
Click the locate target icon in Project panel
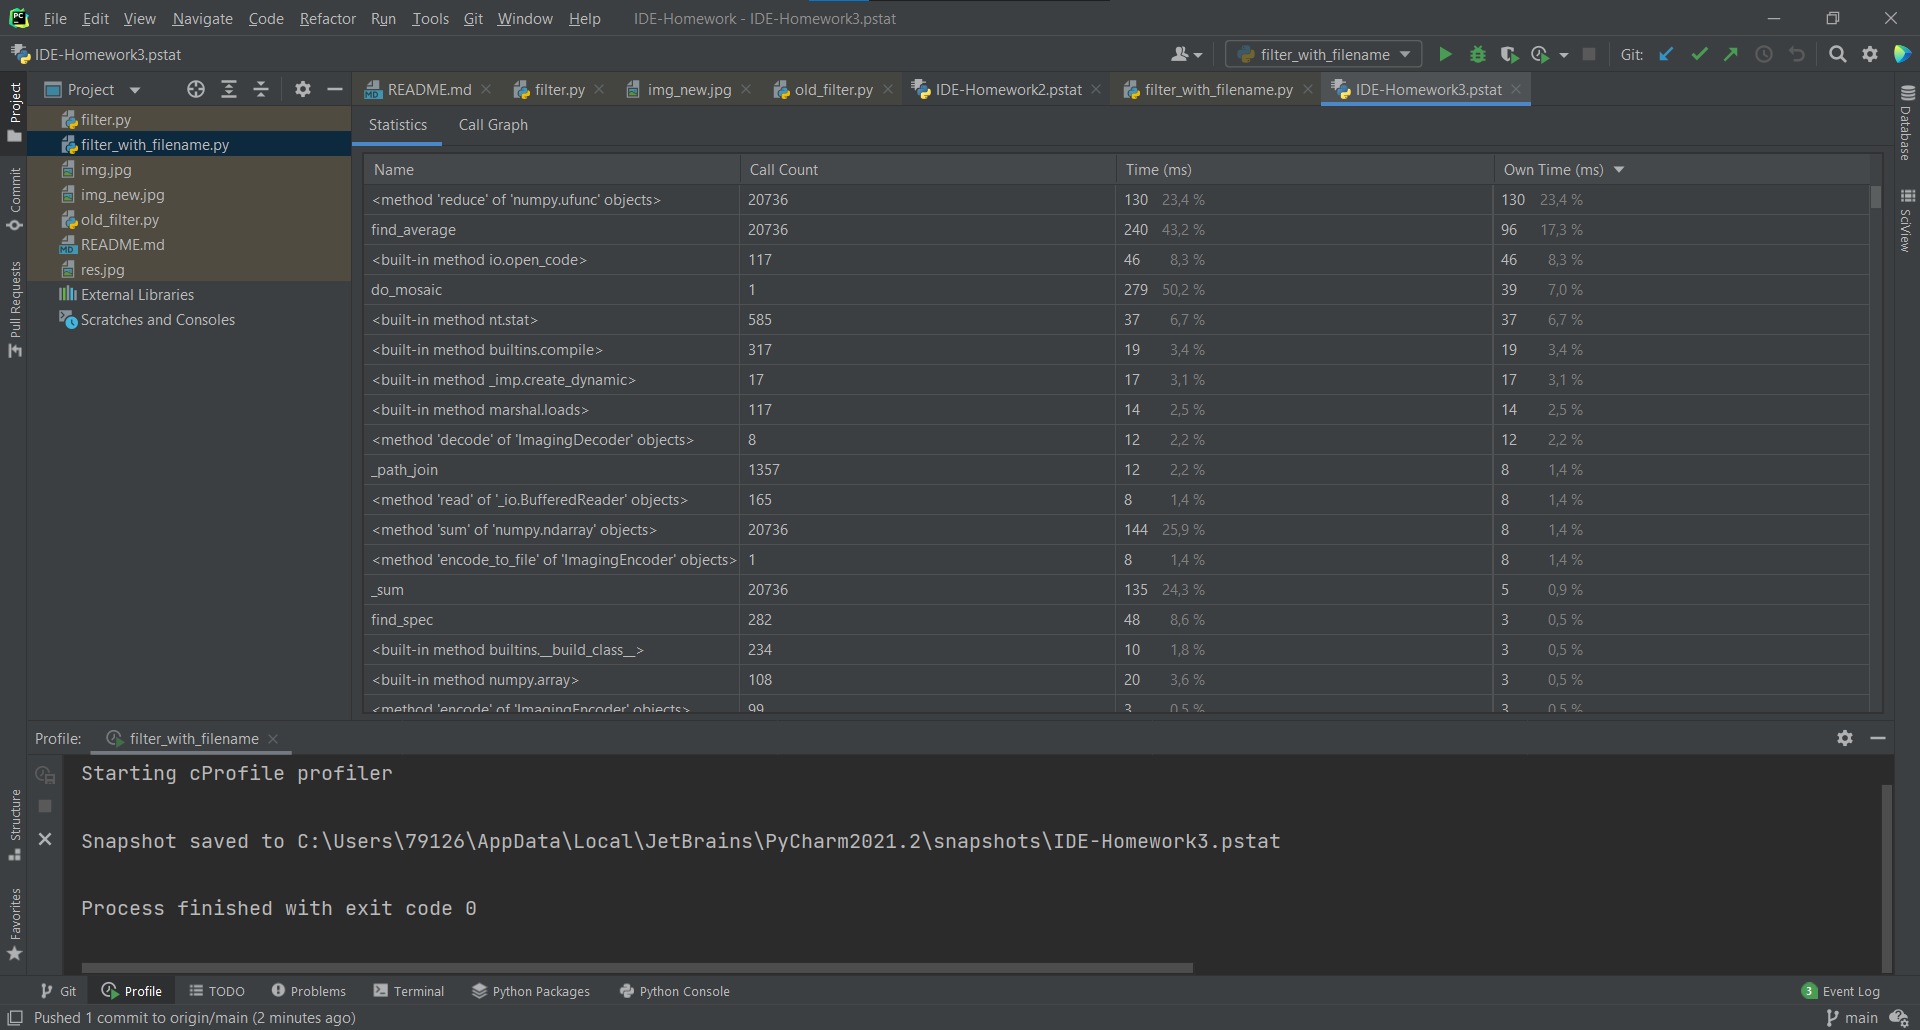click(196, 90)
